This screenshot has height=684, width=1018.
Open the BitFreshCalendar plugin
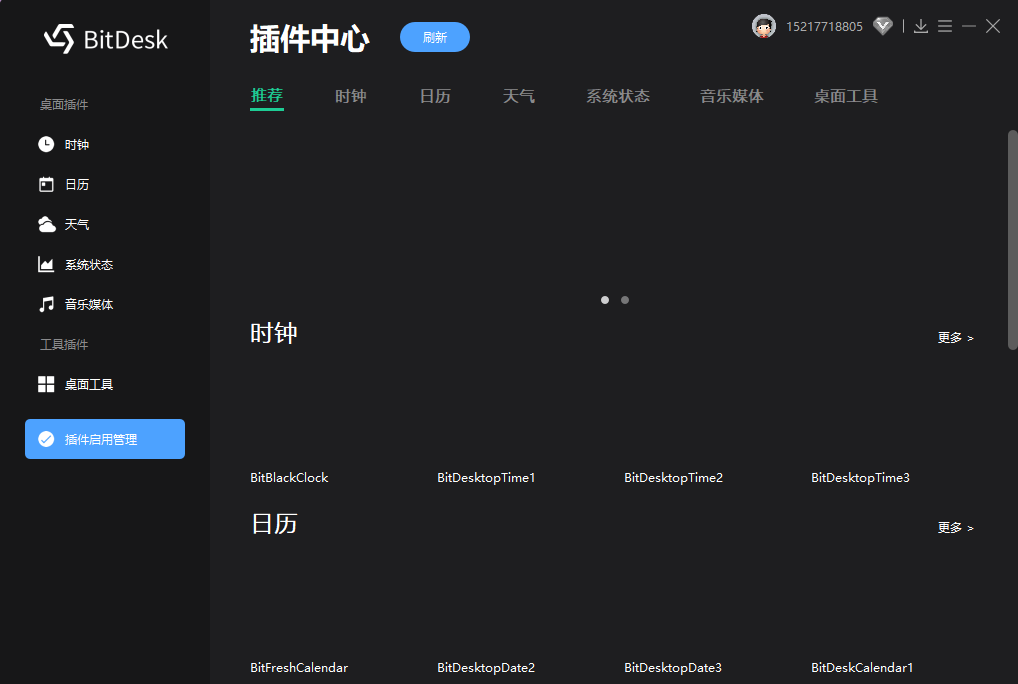click(299, 667)
